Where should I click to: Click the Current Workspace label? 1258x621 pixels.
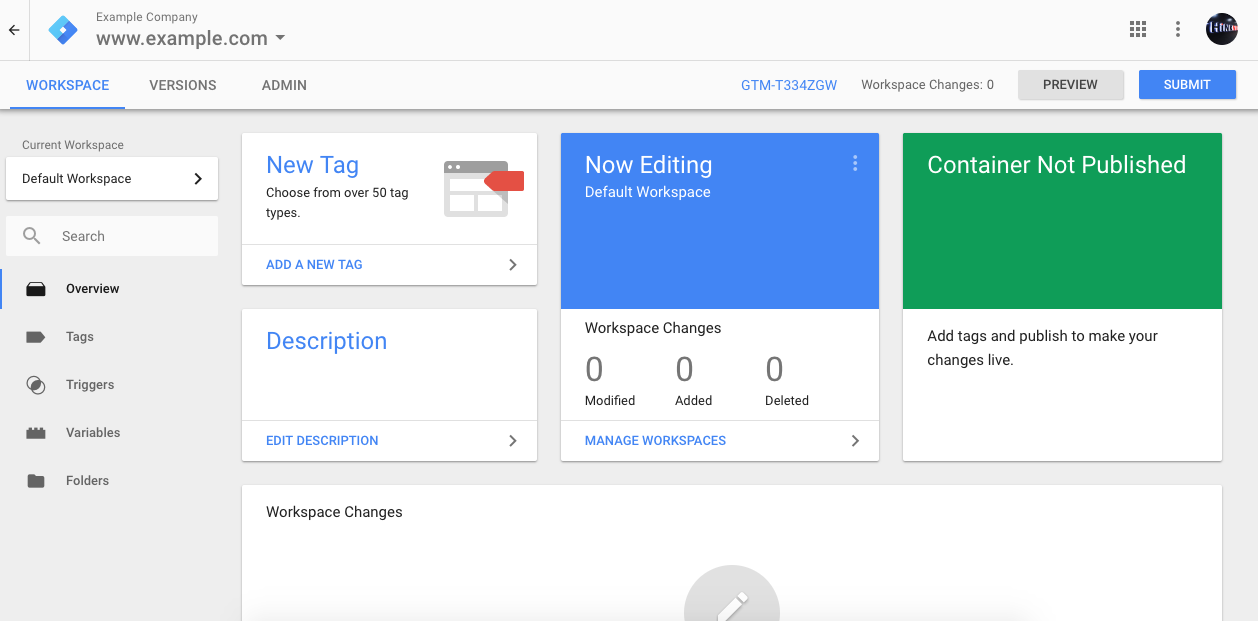73,145
